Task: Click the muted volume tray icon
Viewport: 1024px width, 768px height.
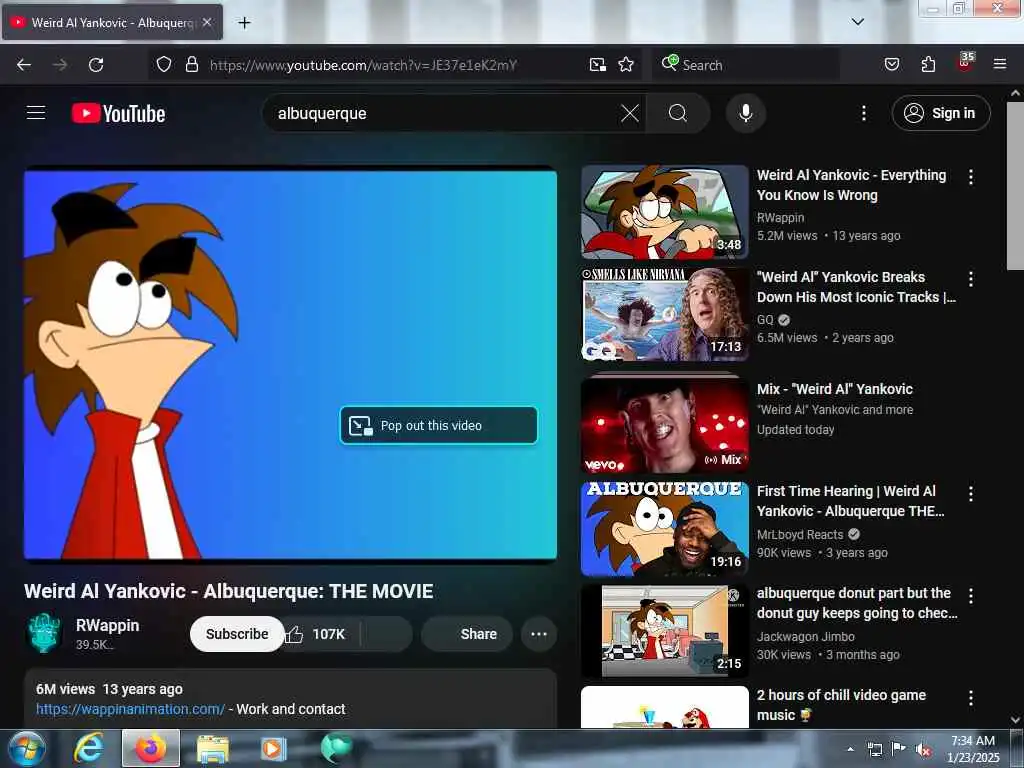Action: (x=923, y=750)
